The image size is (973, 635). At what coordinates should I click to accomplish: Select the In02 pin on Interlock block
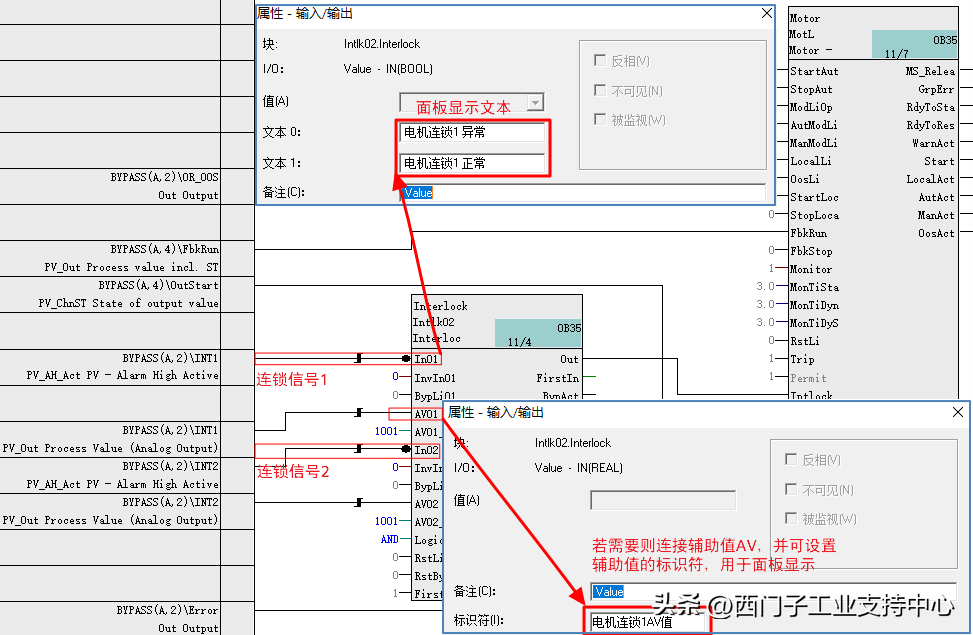pyautogui.click(x=427, y=451)
